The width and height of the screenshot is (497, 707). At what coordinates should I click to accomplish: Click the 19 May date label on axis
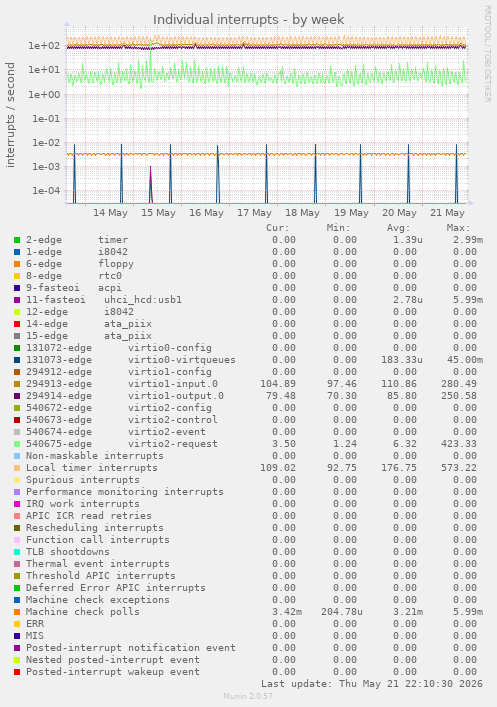point(351,212)
